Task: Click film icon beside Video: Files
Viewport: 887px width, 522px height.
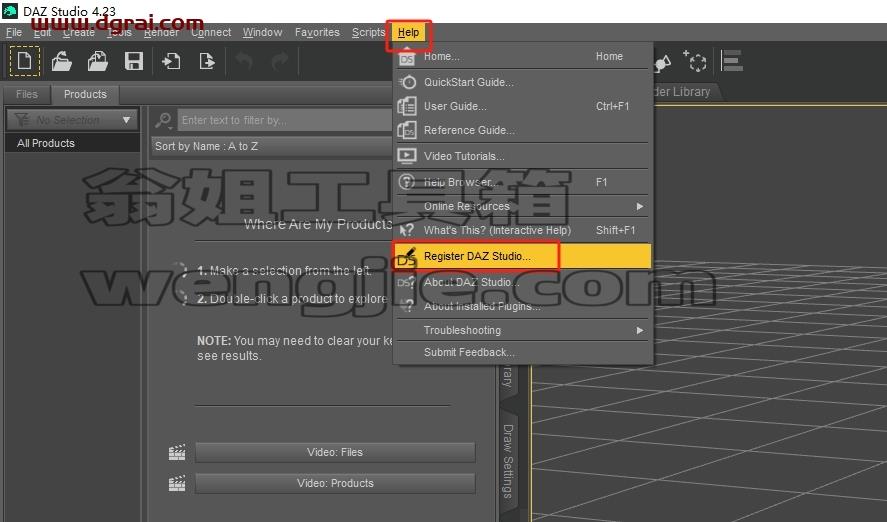Action: point(177,452)
